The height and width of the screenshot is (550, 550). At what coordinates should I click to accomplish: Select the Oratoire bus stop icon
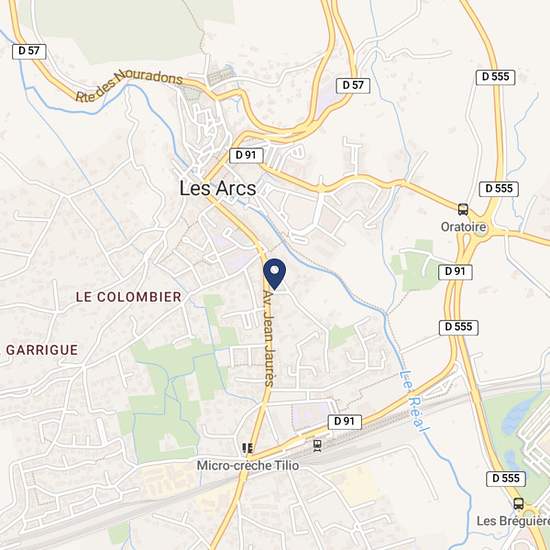coord(463,209)
